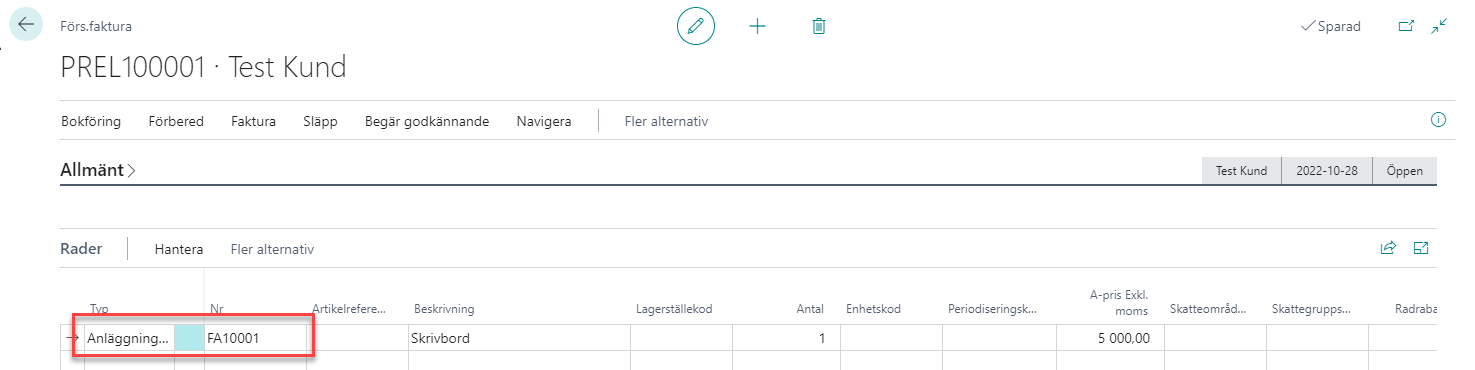
Task: Maximize Rader section with expand icon
Action: pos(1421,248)
